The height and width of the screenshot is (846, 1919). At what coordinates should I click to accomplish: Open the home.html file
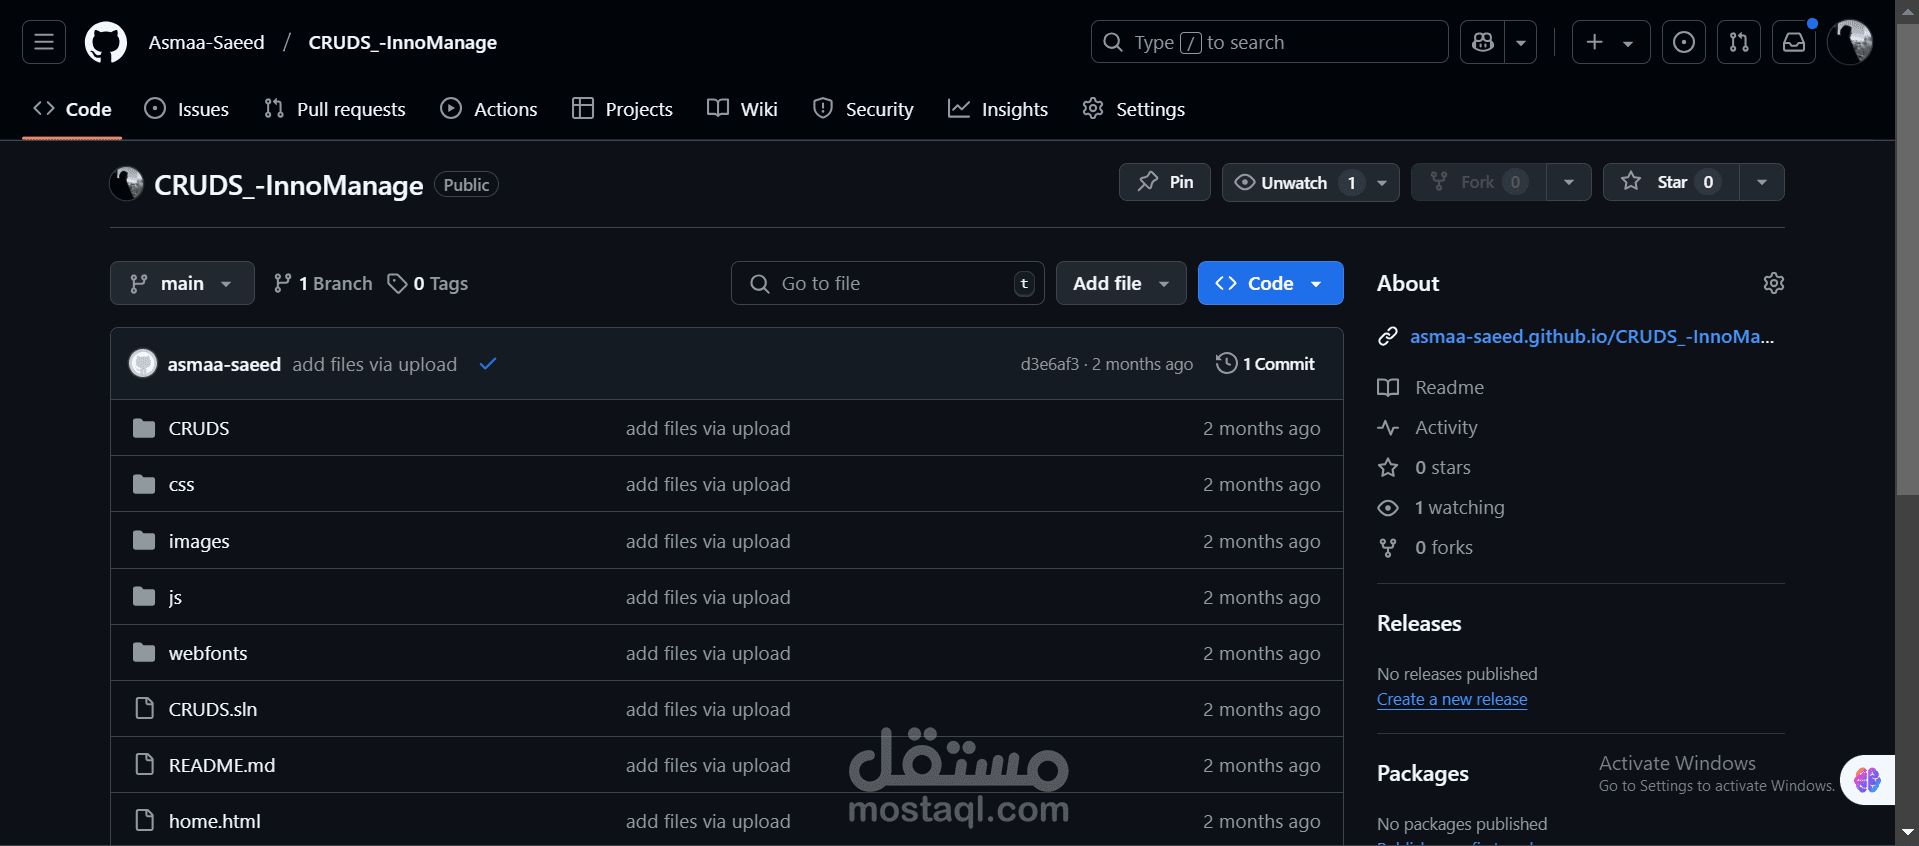(215, 821)
